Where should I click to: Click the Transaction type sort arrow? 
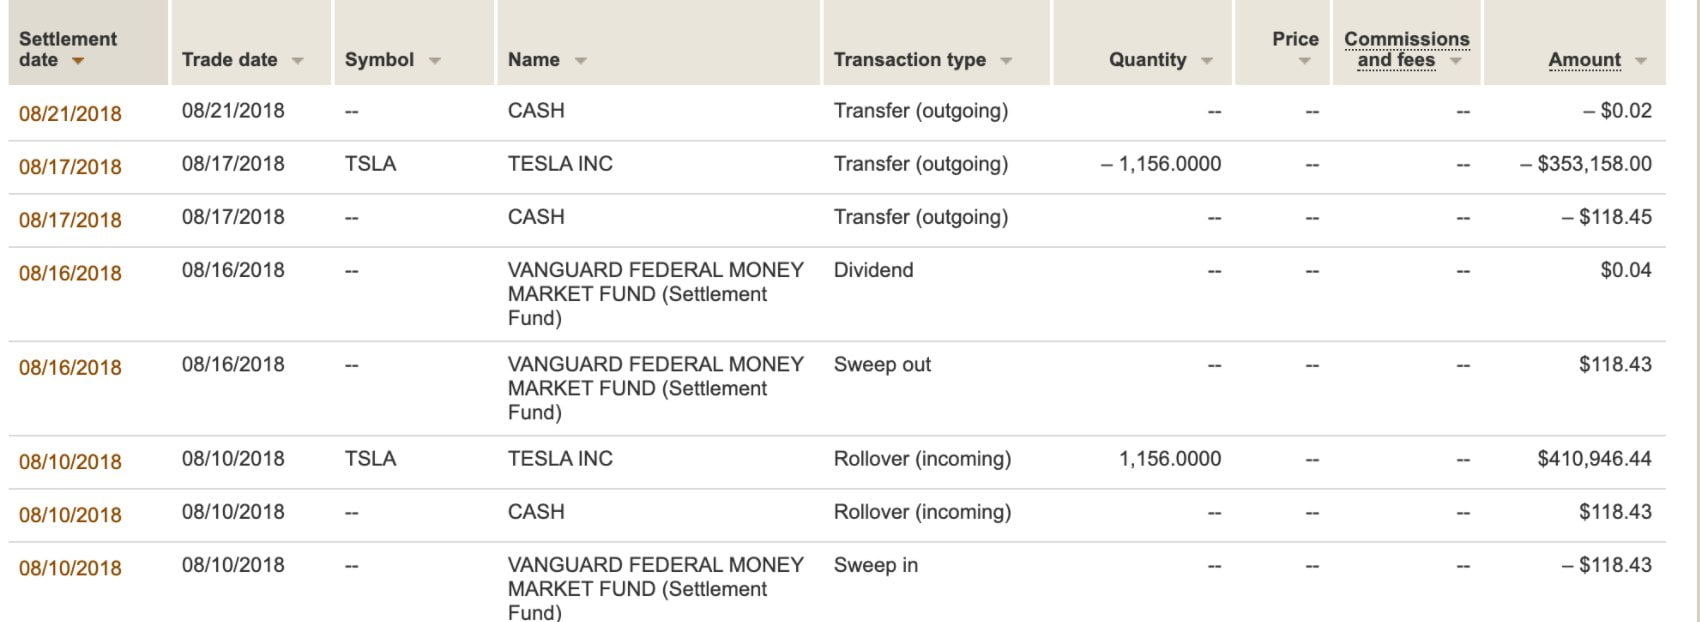(1005, 61)
